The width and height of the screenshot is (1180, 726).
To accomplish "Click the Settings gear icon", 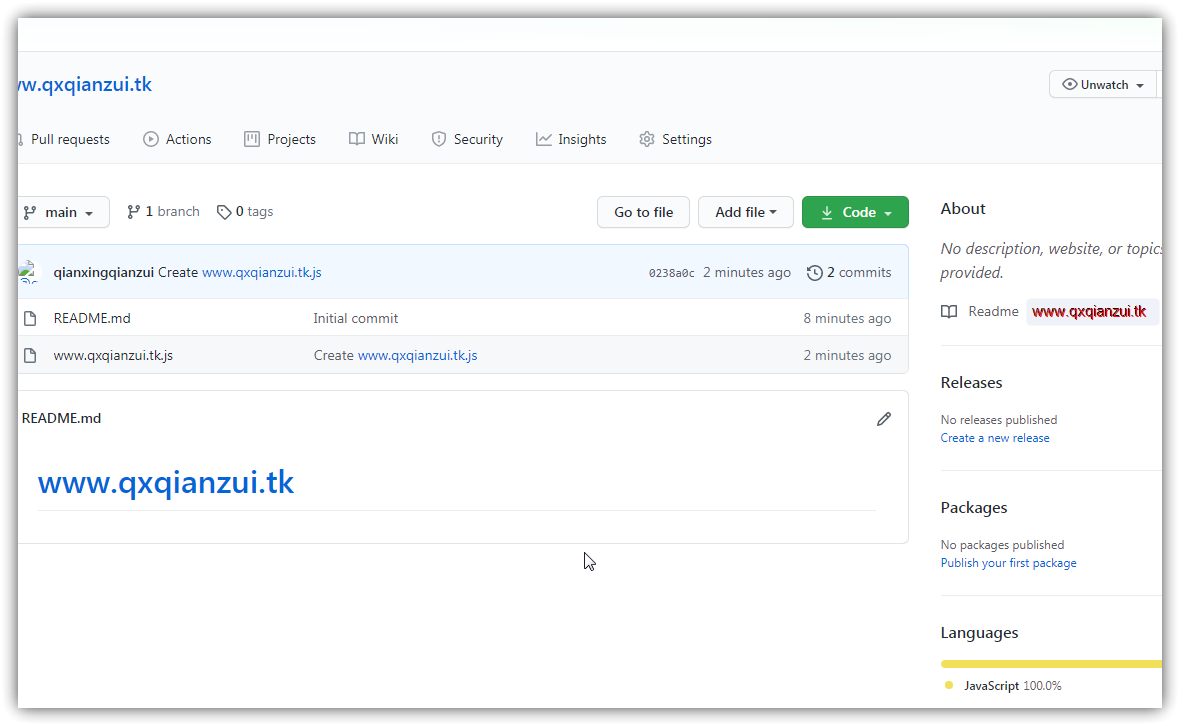I will point(646,139).
